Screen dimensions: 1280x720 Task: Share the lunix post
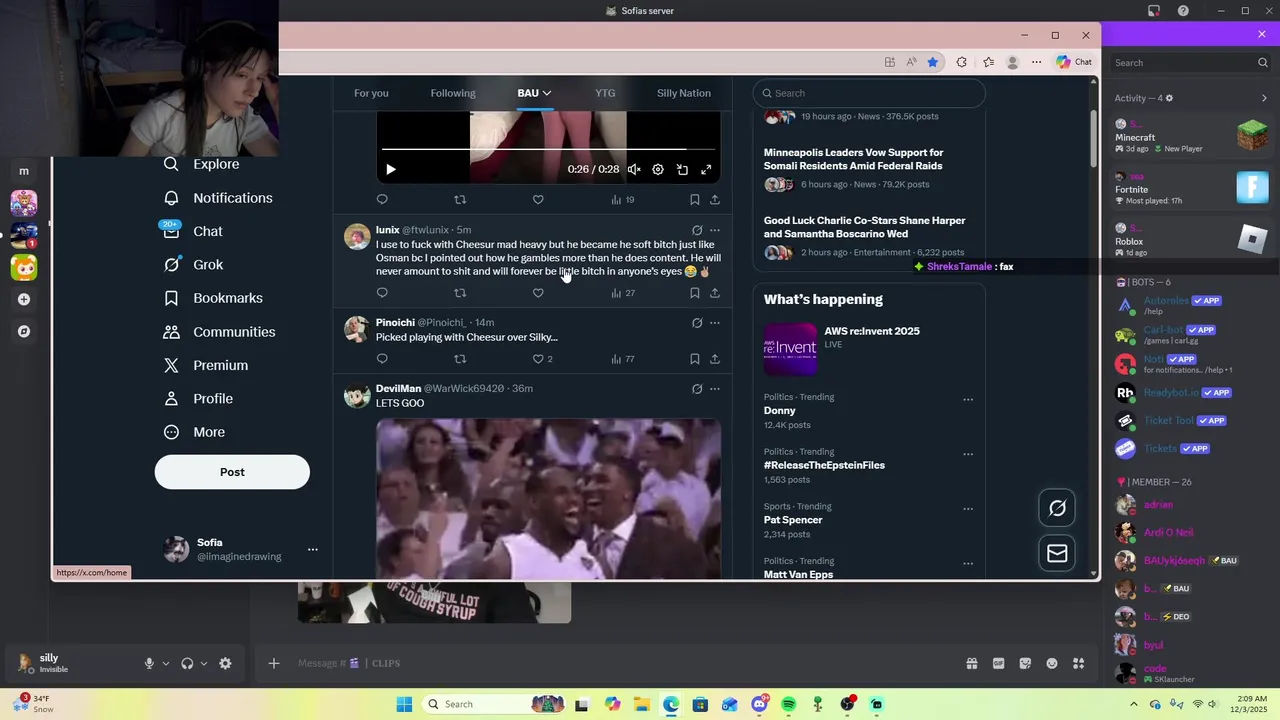(x=714, y=293)
